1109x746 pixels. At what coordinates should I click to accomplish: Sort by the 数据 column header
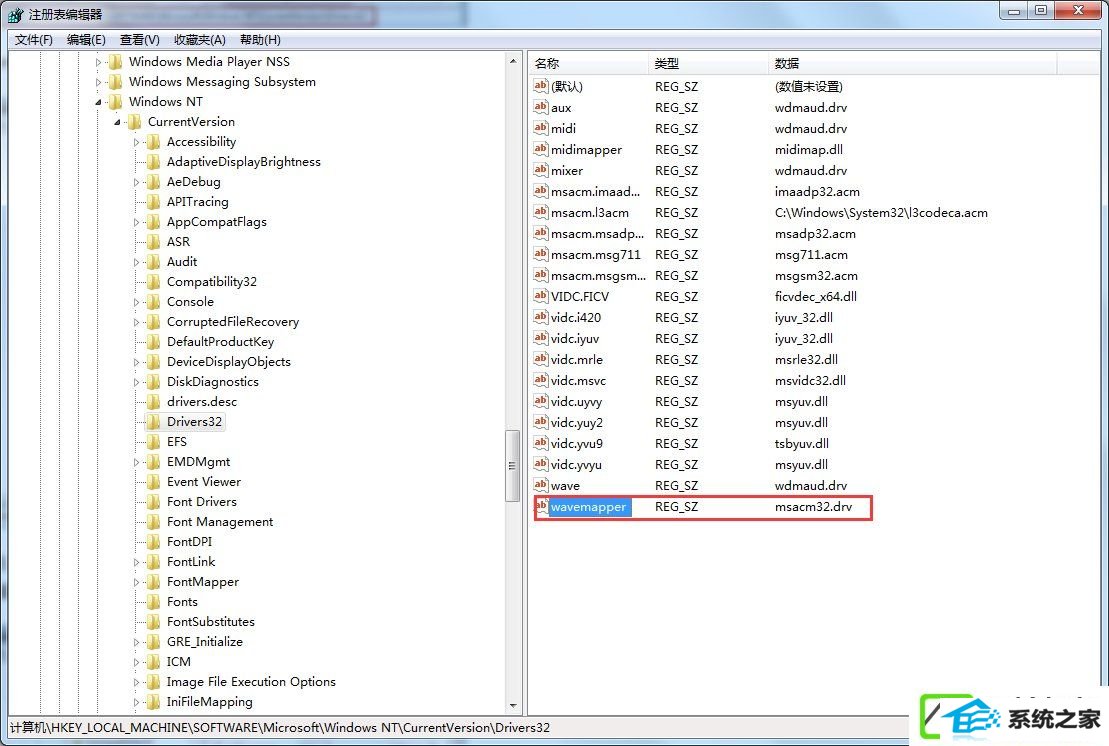(912, 64)
